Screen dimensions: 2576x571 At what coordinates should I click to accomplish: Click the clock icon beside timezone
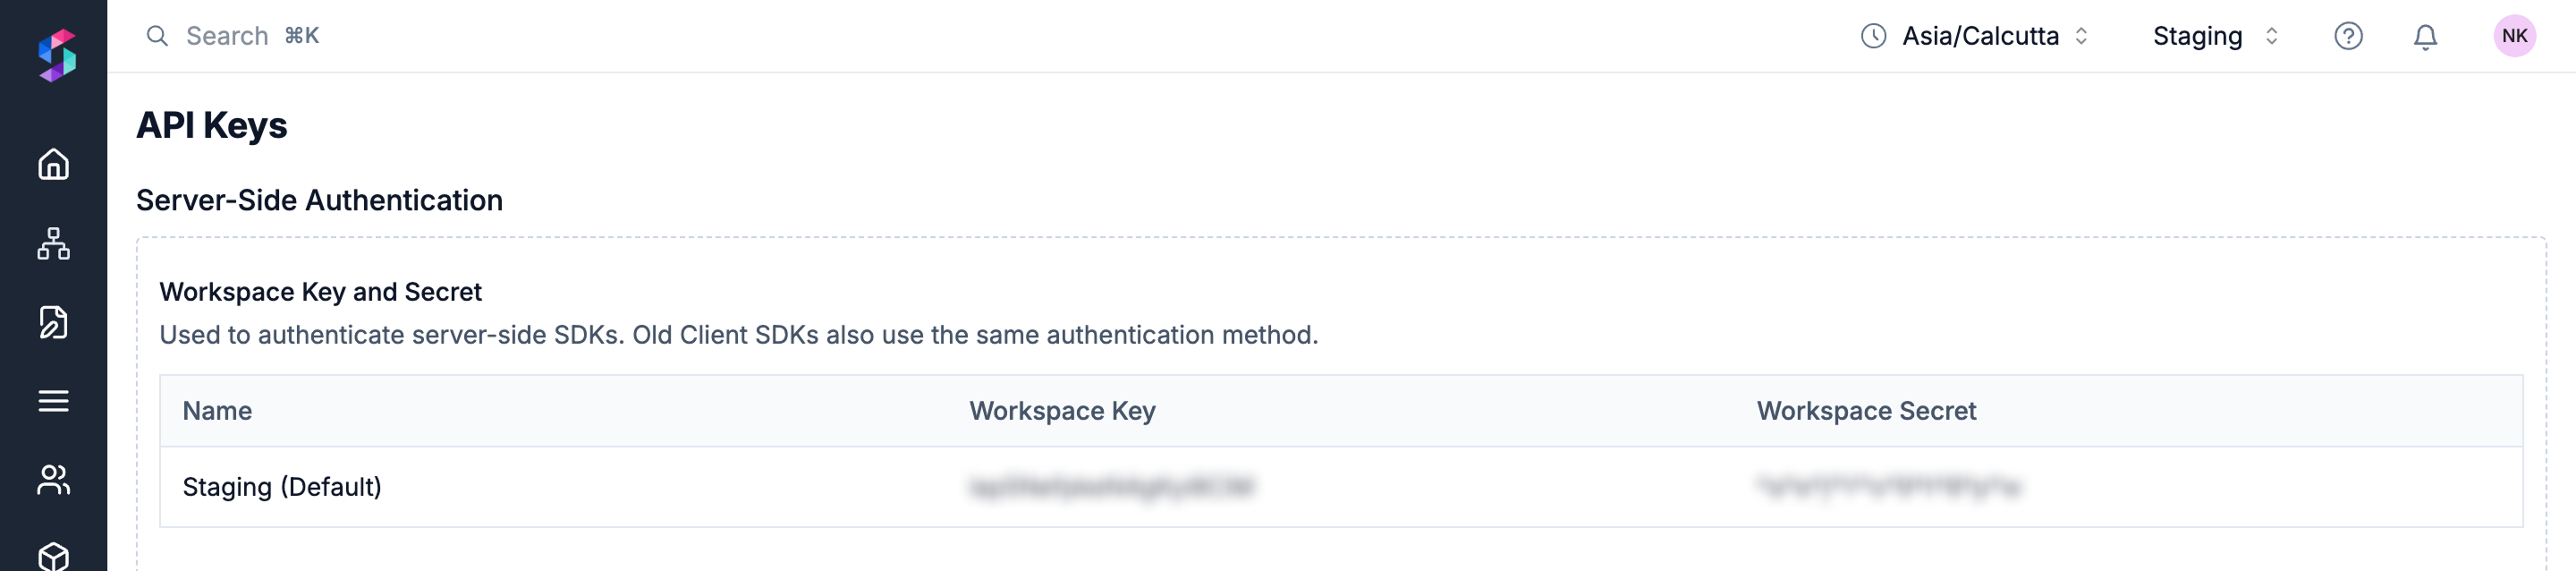click(1872, 37)
